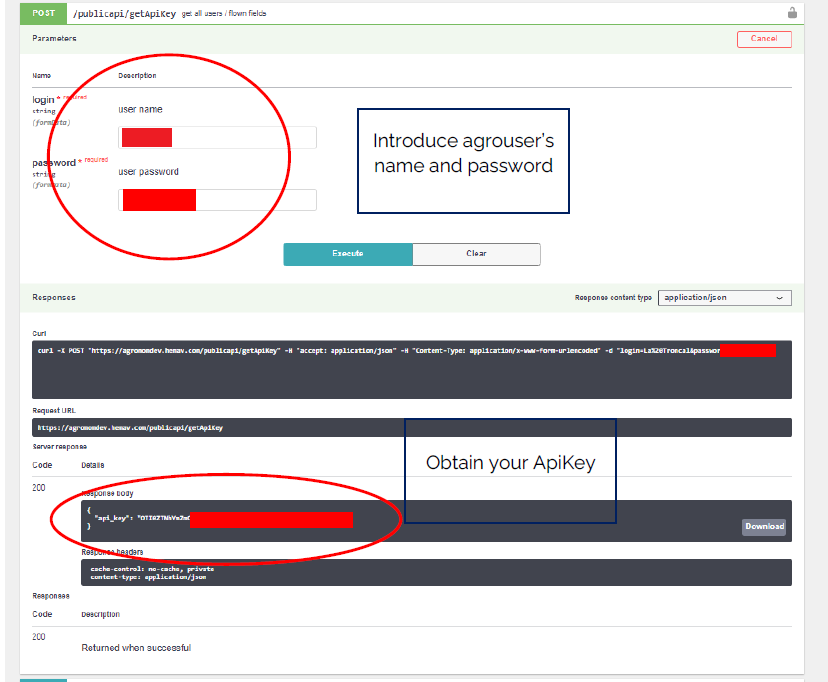
Task: Click the 'password' parameter name
Action: [54, 163]
